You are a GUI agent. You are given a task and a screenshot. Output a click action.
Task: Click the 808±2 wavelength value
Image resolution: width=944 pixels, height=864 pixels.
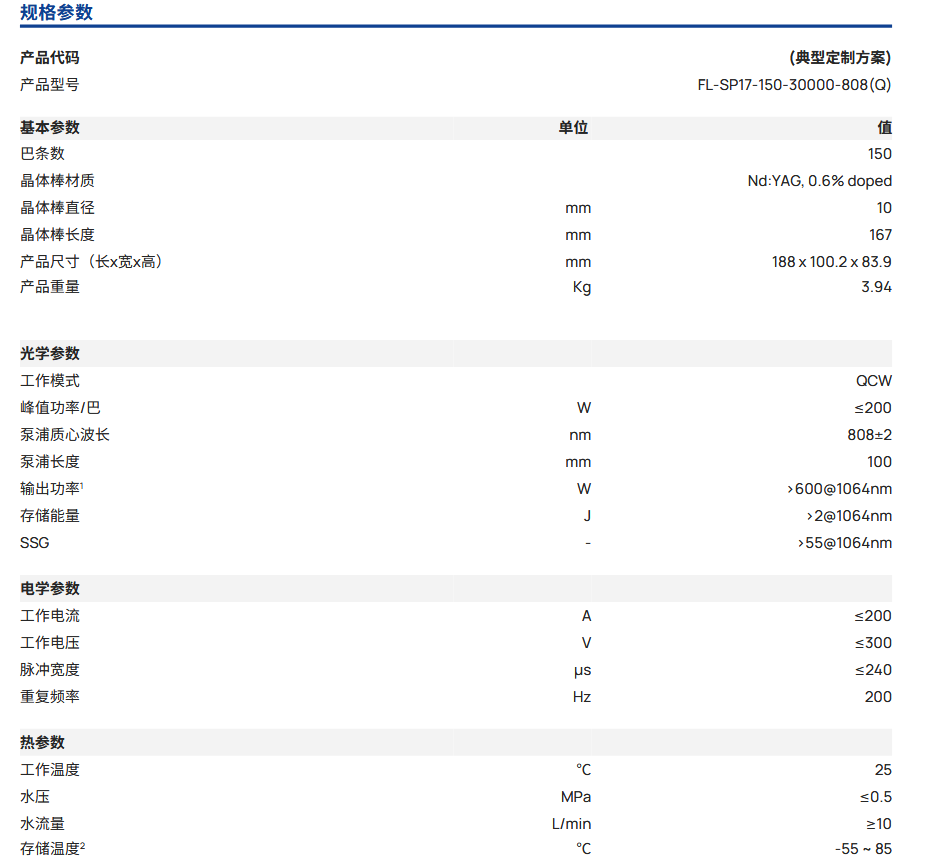tap(869, 435)
